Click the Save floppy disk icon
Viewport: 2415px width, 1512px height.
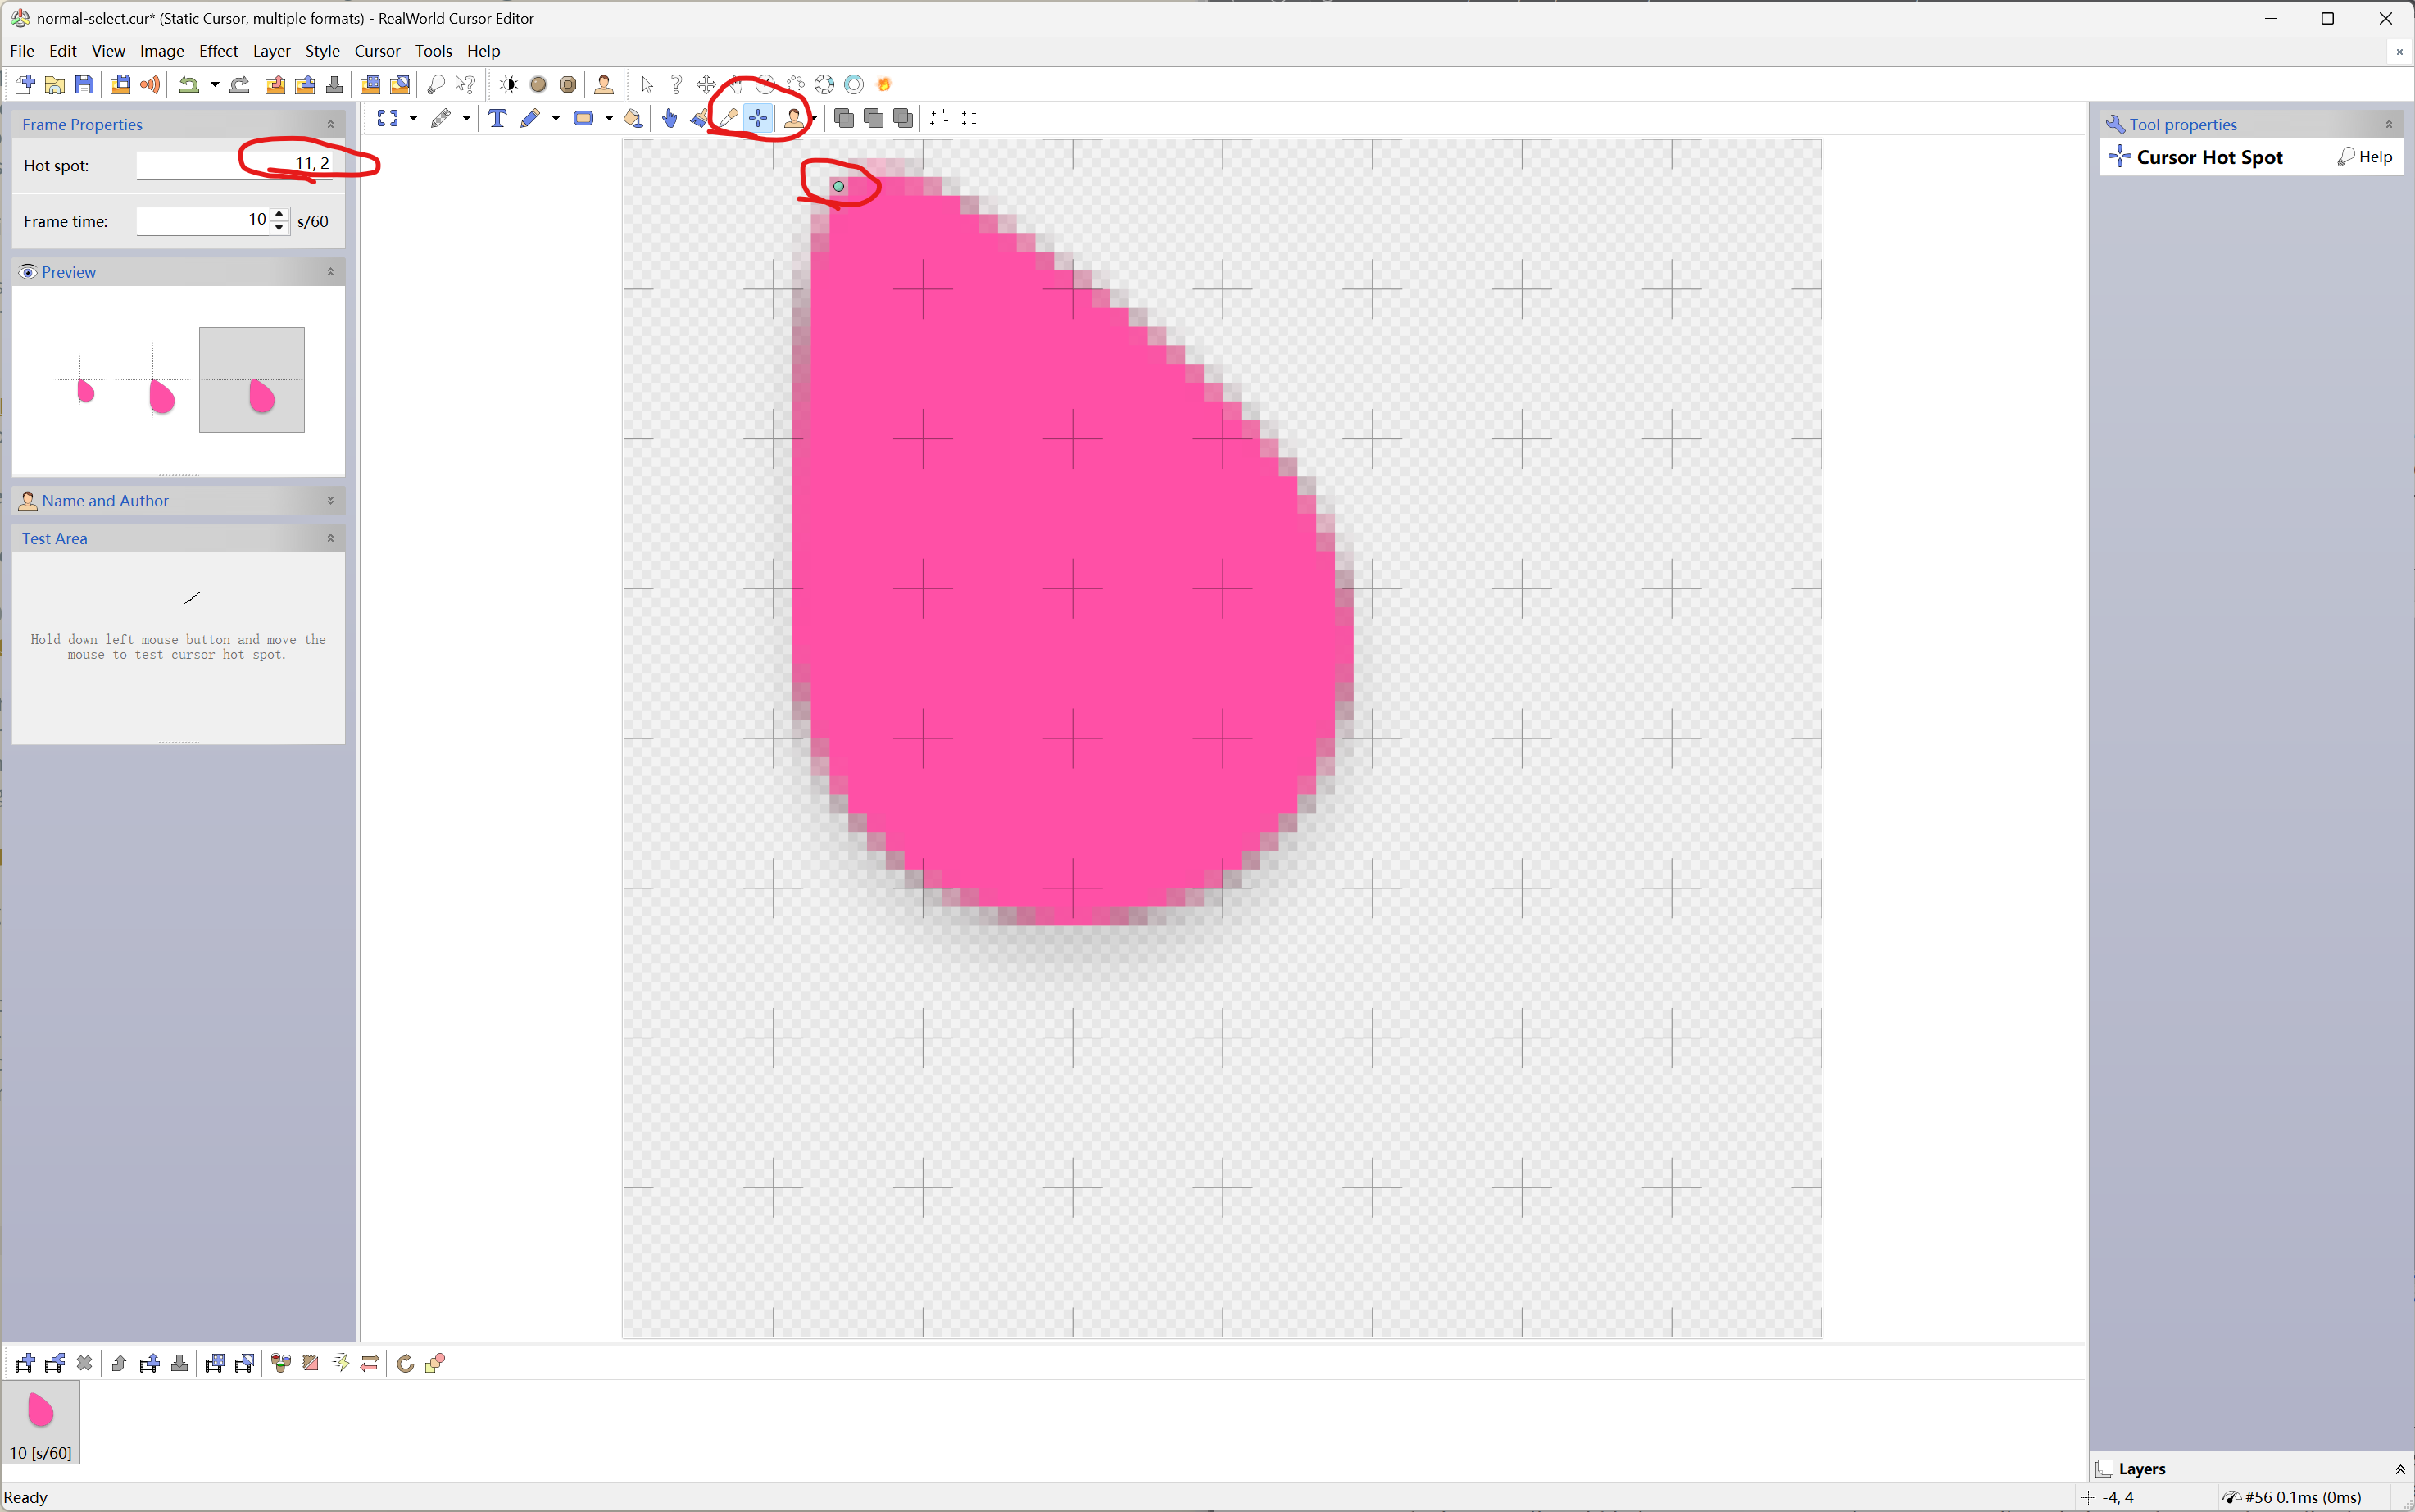pos(84,85)
